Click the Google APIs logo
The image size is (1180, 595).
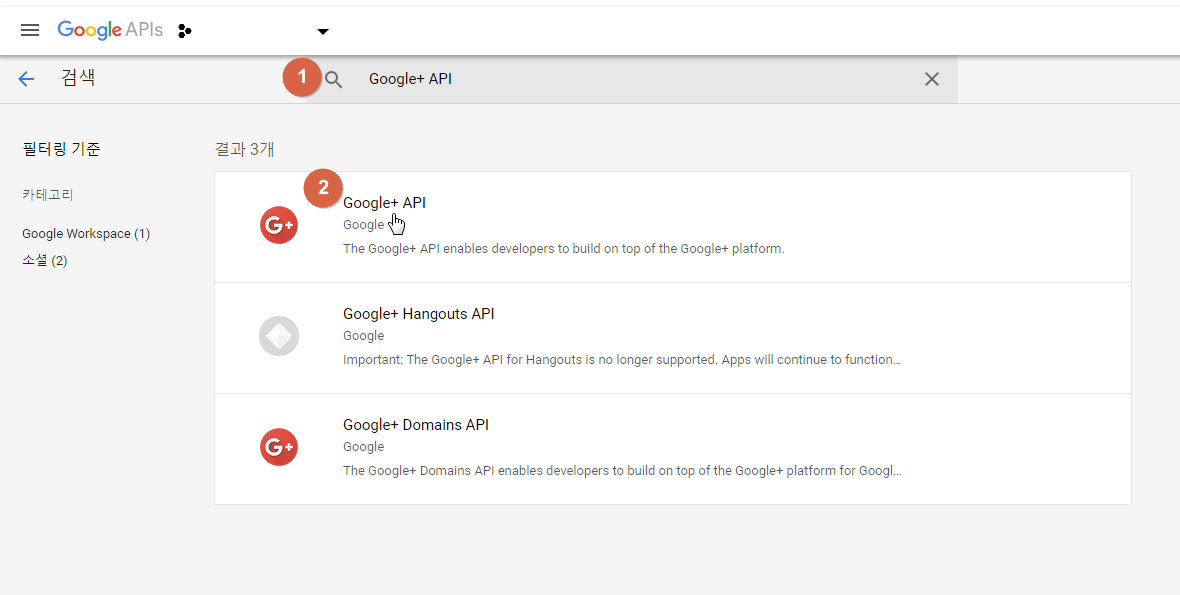click(x=110, y=30)
